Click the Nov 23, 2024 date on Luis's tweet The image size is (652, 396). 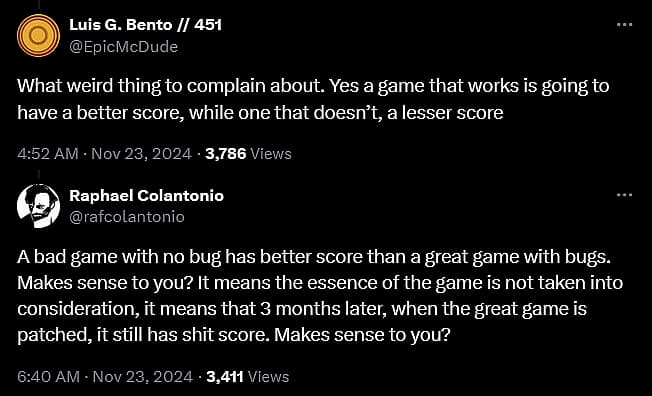[141, 154]
